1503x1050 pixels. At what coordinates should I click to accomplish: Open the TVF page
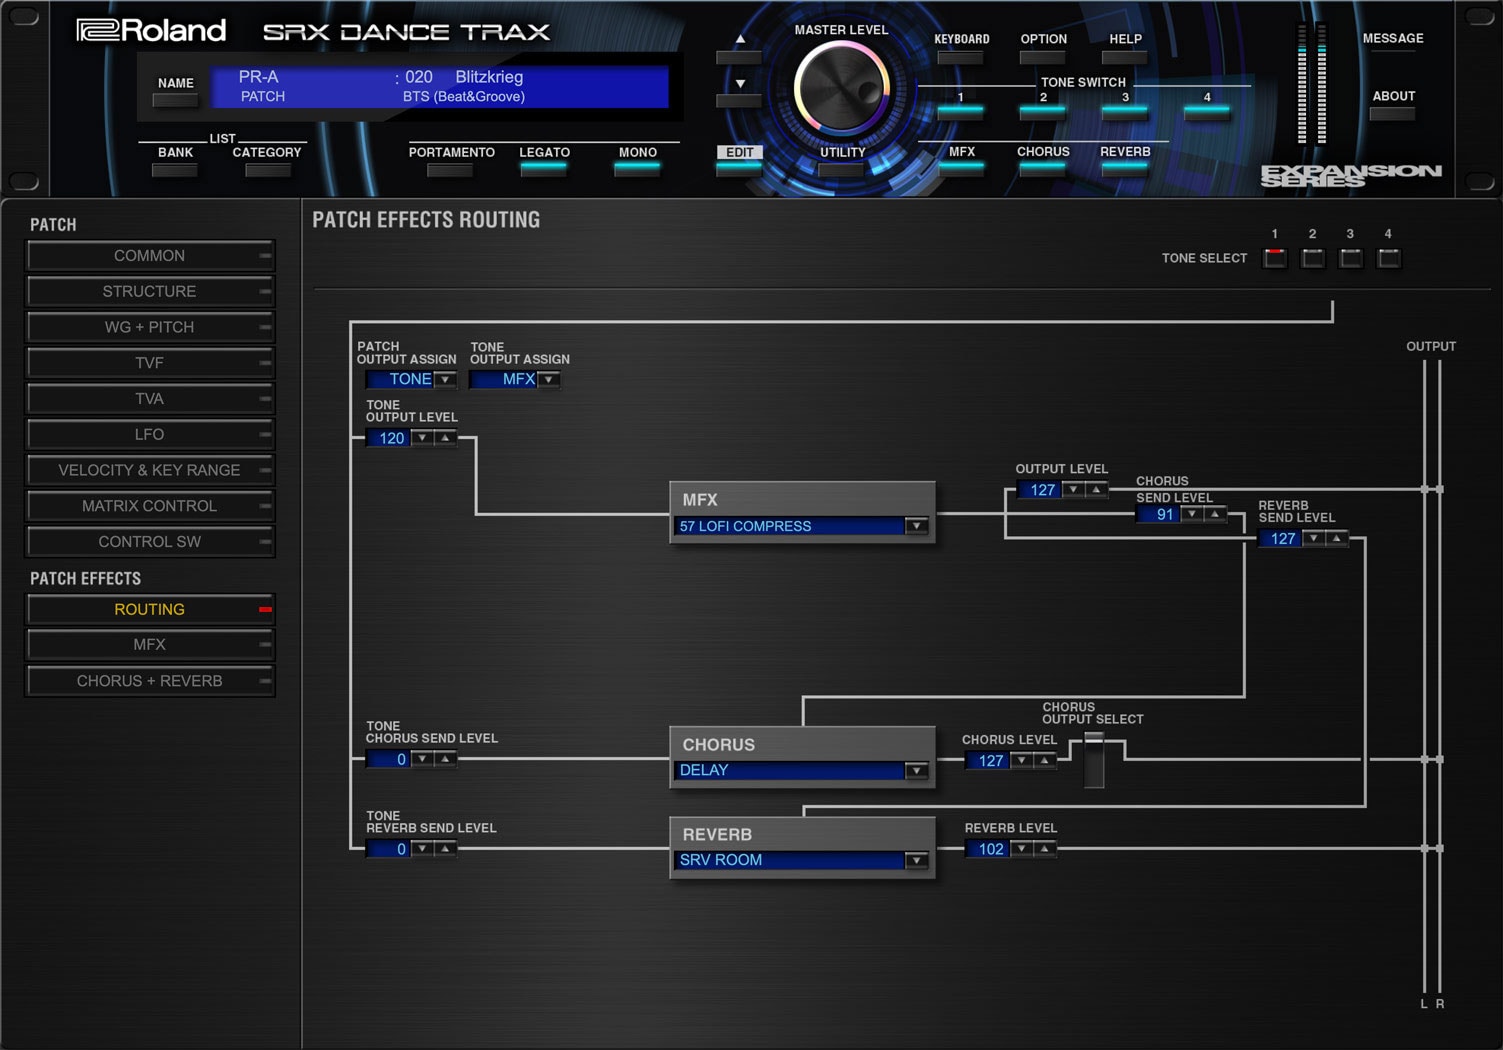pyautogui.click(x=150, y=363)
